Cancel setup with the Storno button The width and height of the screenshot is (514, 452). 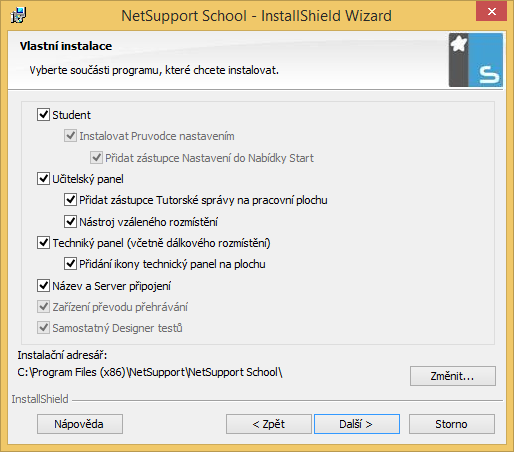[452, 424]
